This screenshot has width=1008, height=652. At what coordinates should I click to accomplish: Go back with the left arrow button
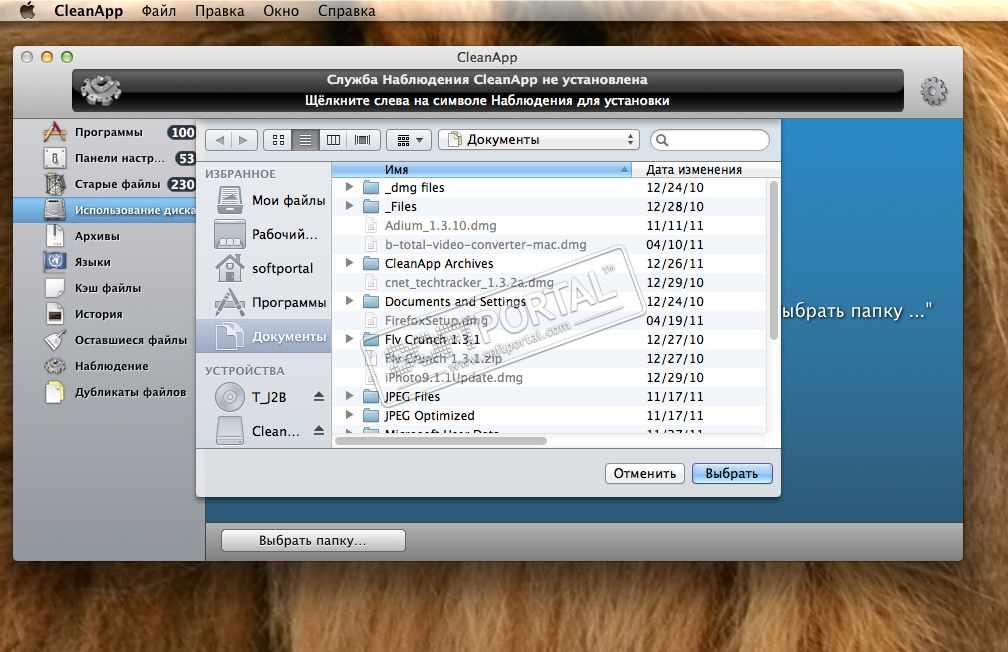pyautogui.click(x=219, y=140)
